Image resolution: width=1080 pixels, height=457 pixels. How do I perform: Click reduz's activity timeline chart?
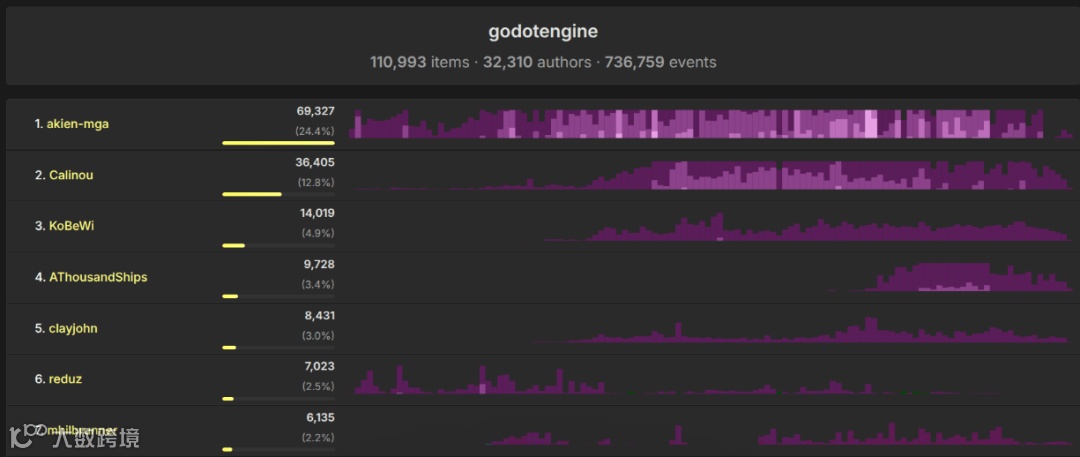(711, 379)
